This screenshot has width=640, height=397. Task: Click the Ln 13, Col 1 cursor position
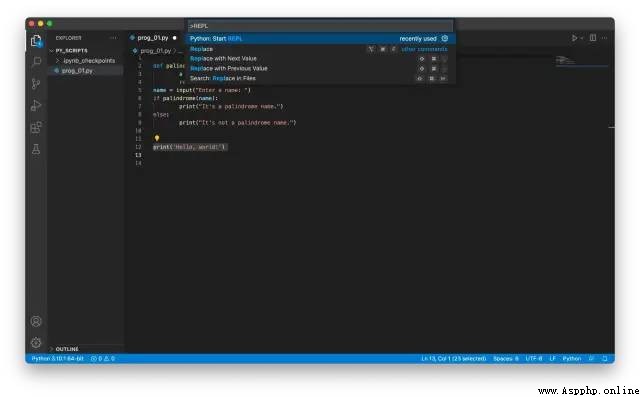tap(453, 359)
